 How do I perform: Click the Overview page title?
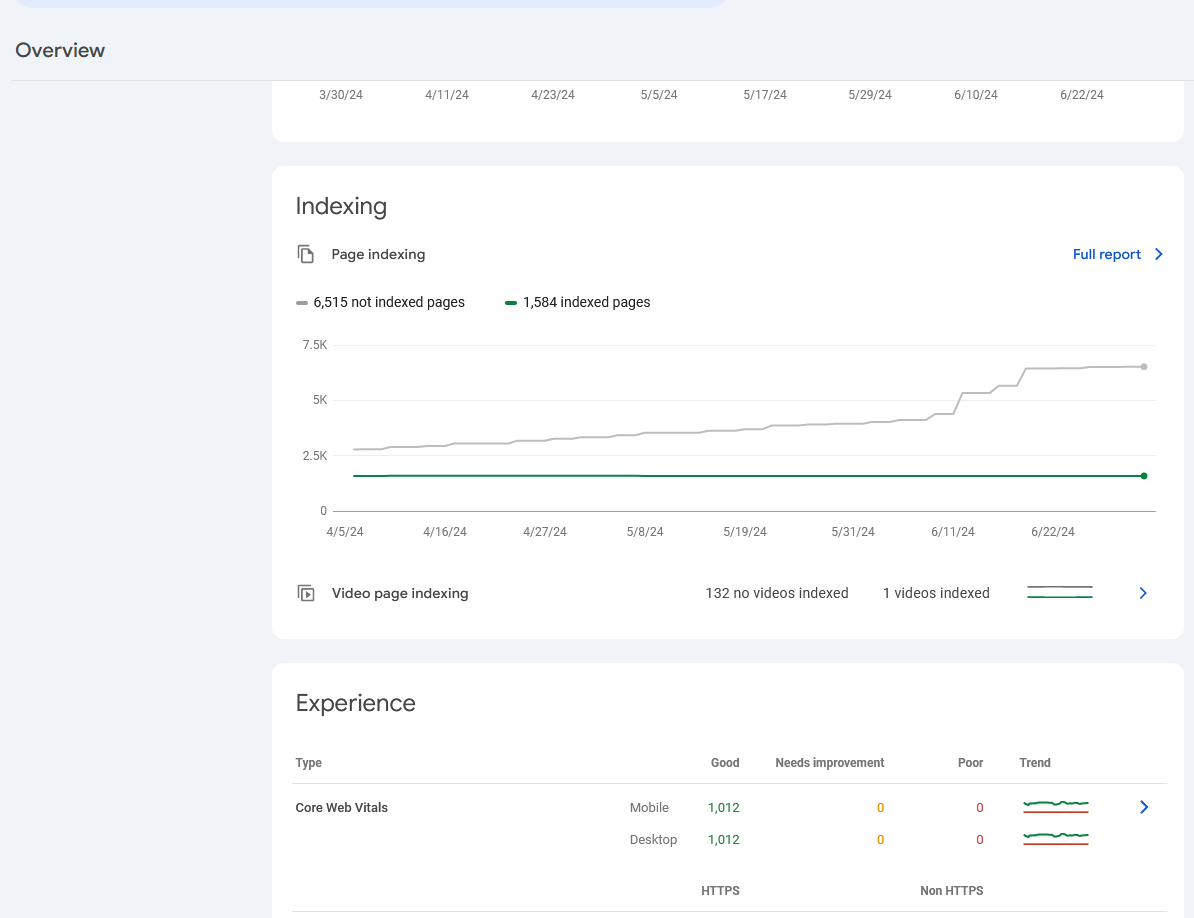point(60,50)
